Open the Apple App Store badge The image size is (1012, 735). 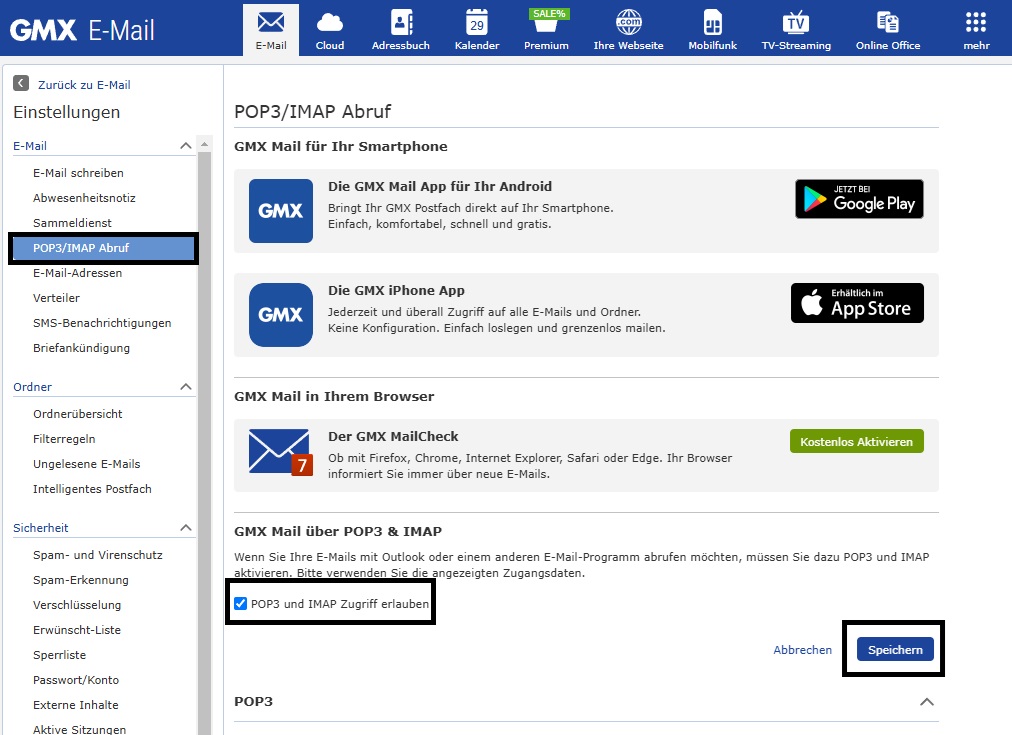click(x=857, y=303)
